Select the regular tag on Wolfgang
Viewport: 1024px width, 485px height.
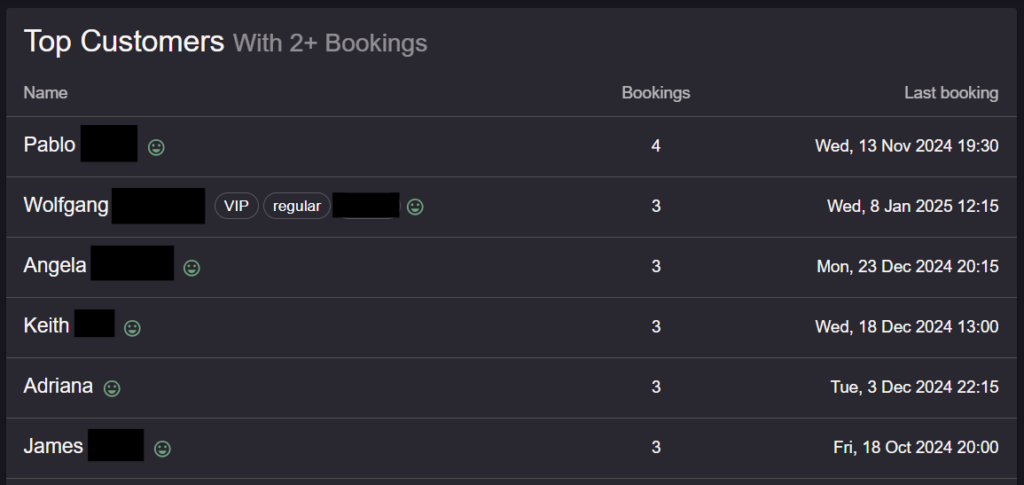click(296, 206)
